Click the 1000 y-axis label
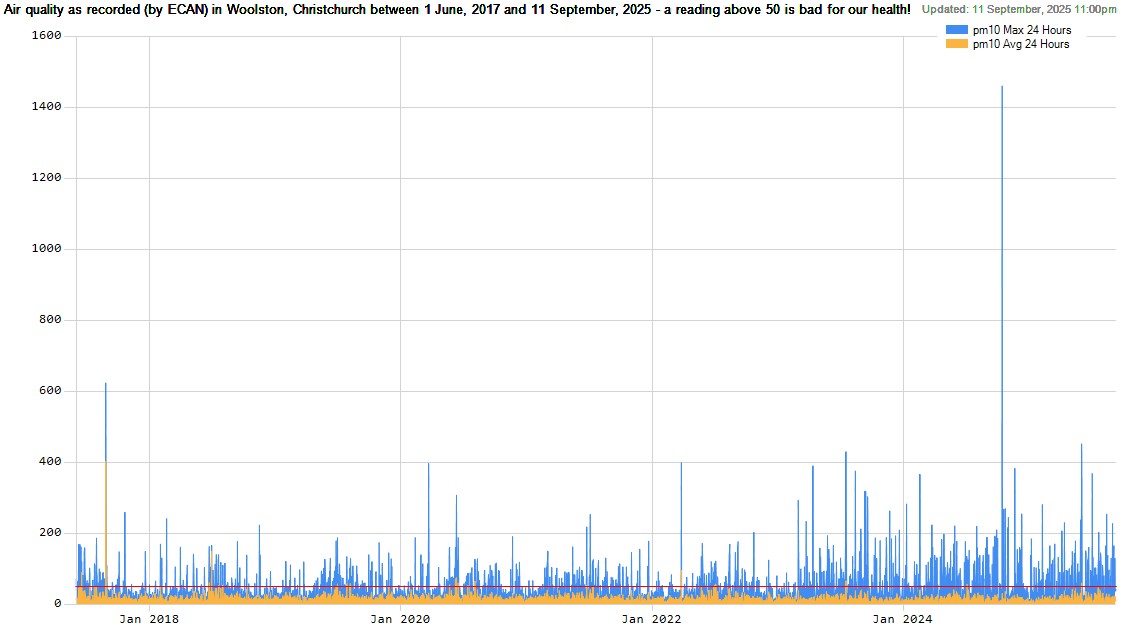This screenshot has width=1122, height=638. [x=47, y=249]
